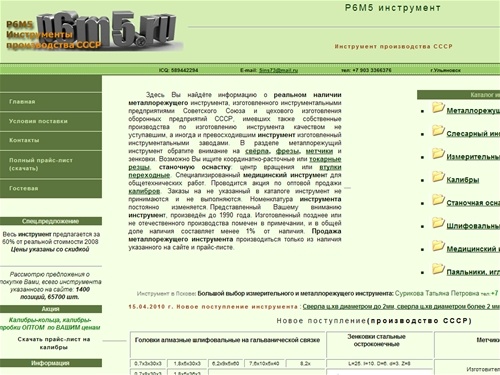Open Измерительный catalog link
Screen dimensions: 500x375
(x=473, y=157)
